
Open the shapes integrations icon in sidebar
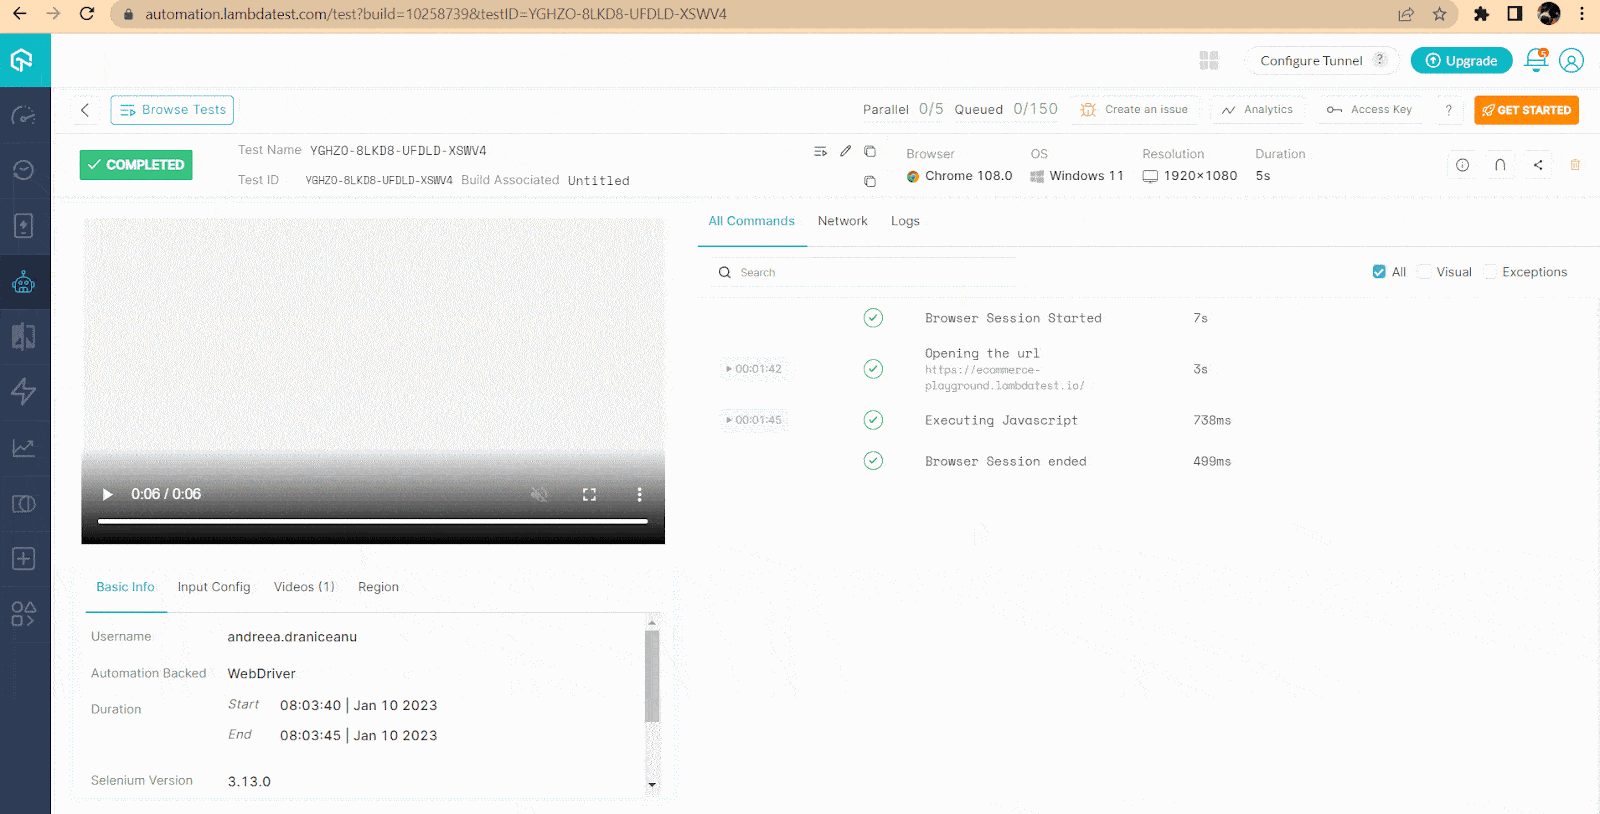23,614
